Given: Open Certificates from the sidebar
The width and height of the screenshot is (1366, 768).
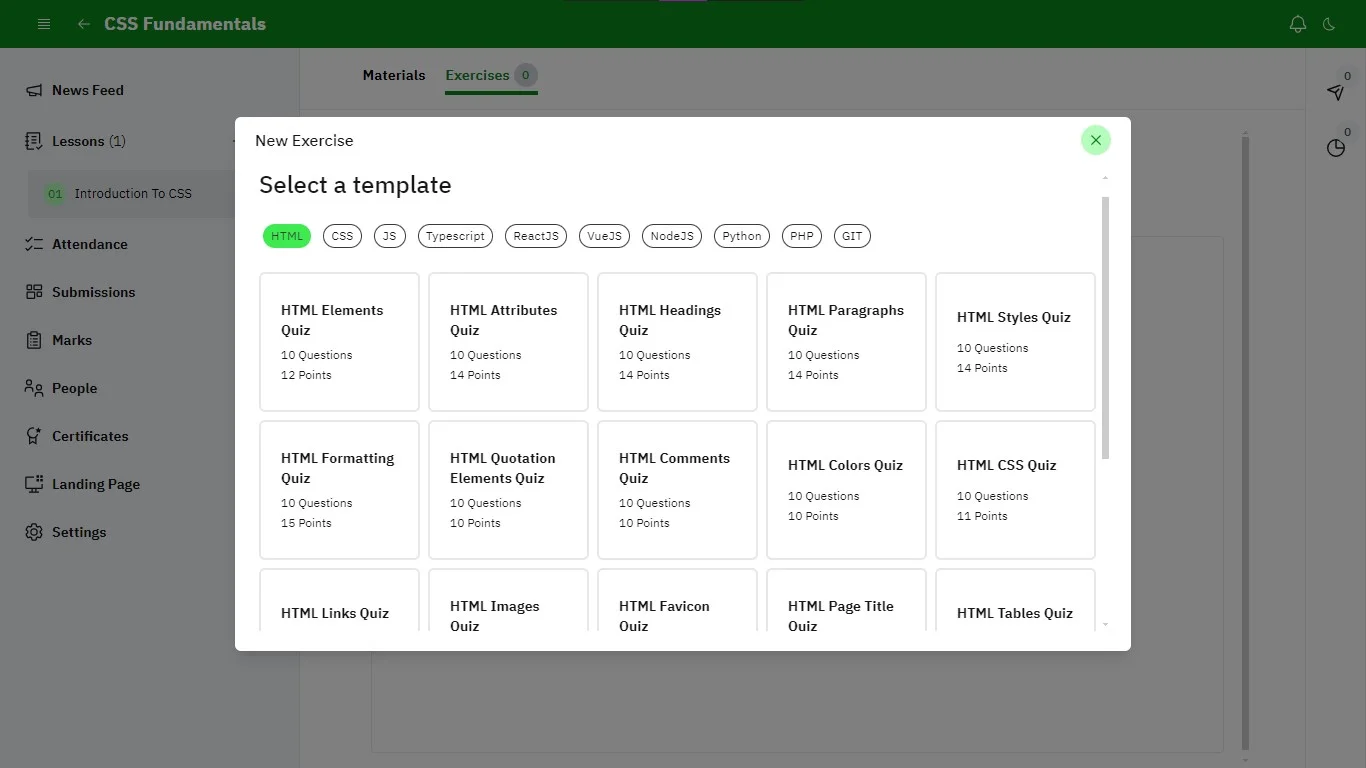Looking at the screenshot, I should (x=90, y=436).
